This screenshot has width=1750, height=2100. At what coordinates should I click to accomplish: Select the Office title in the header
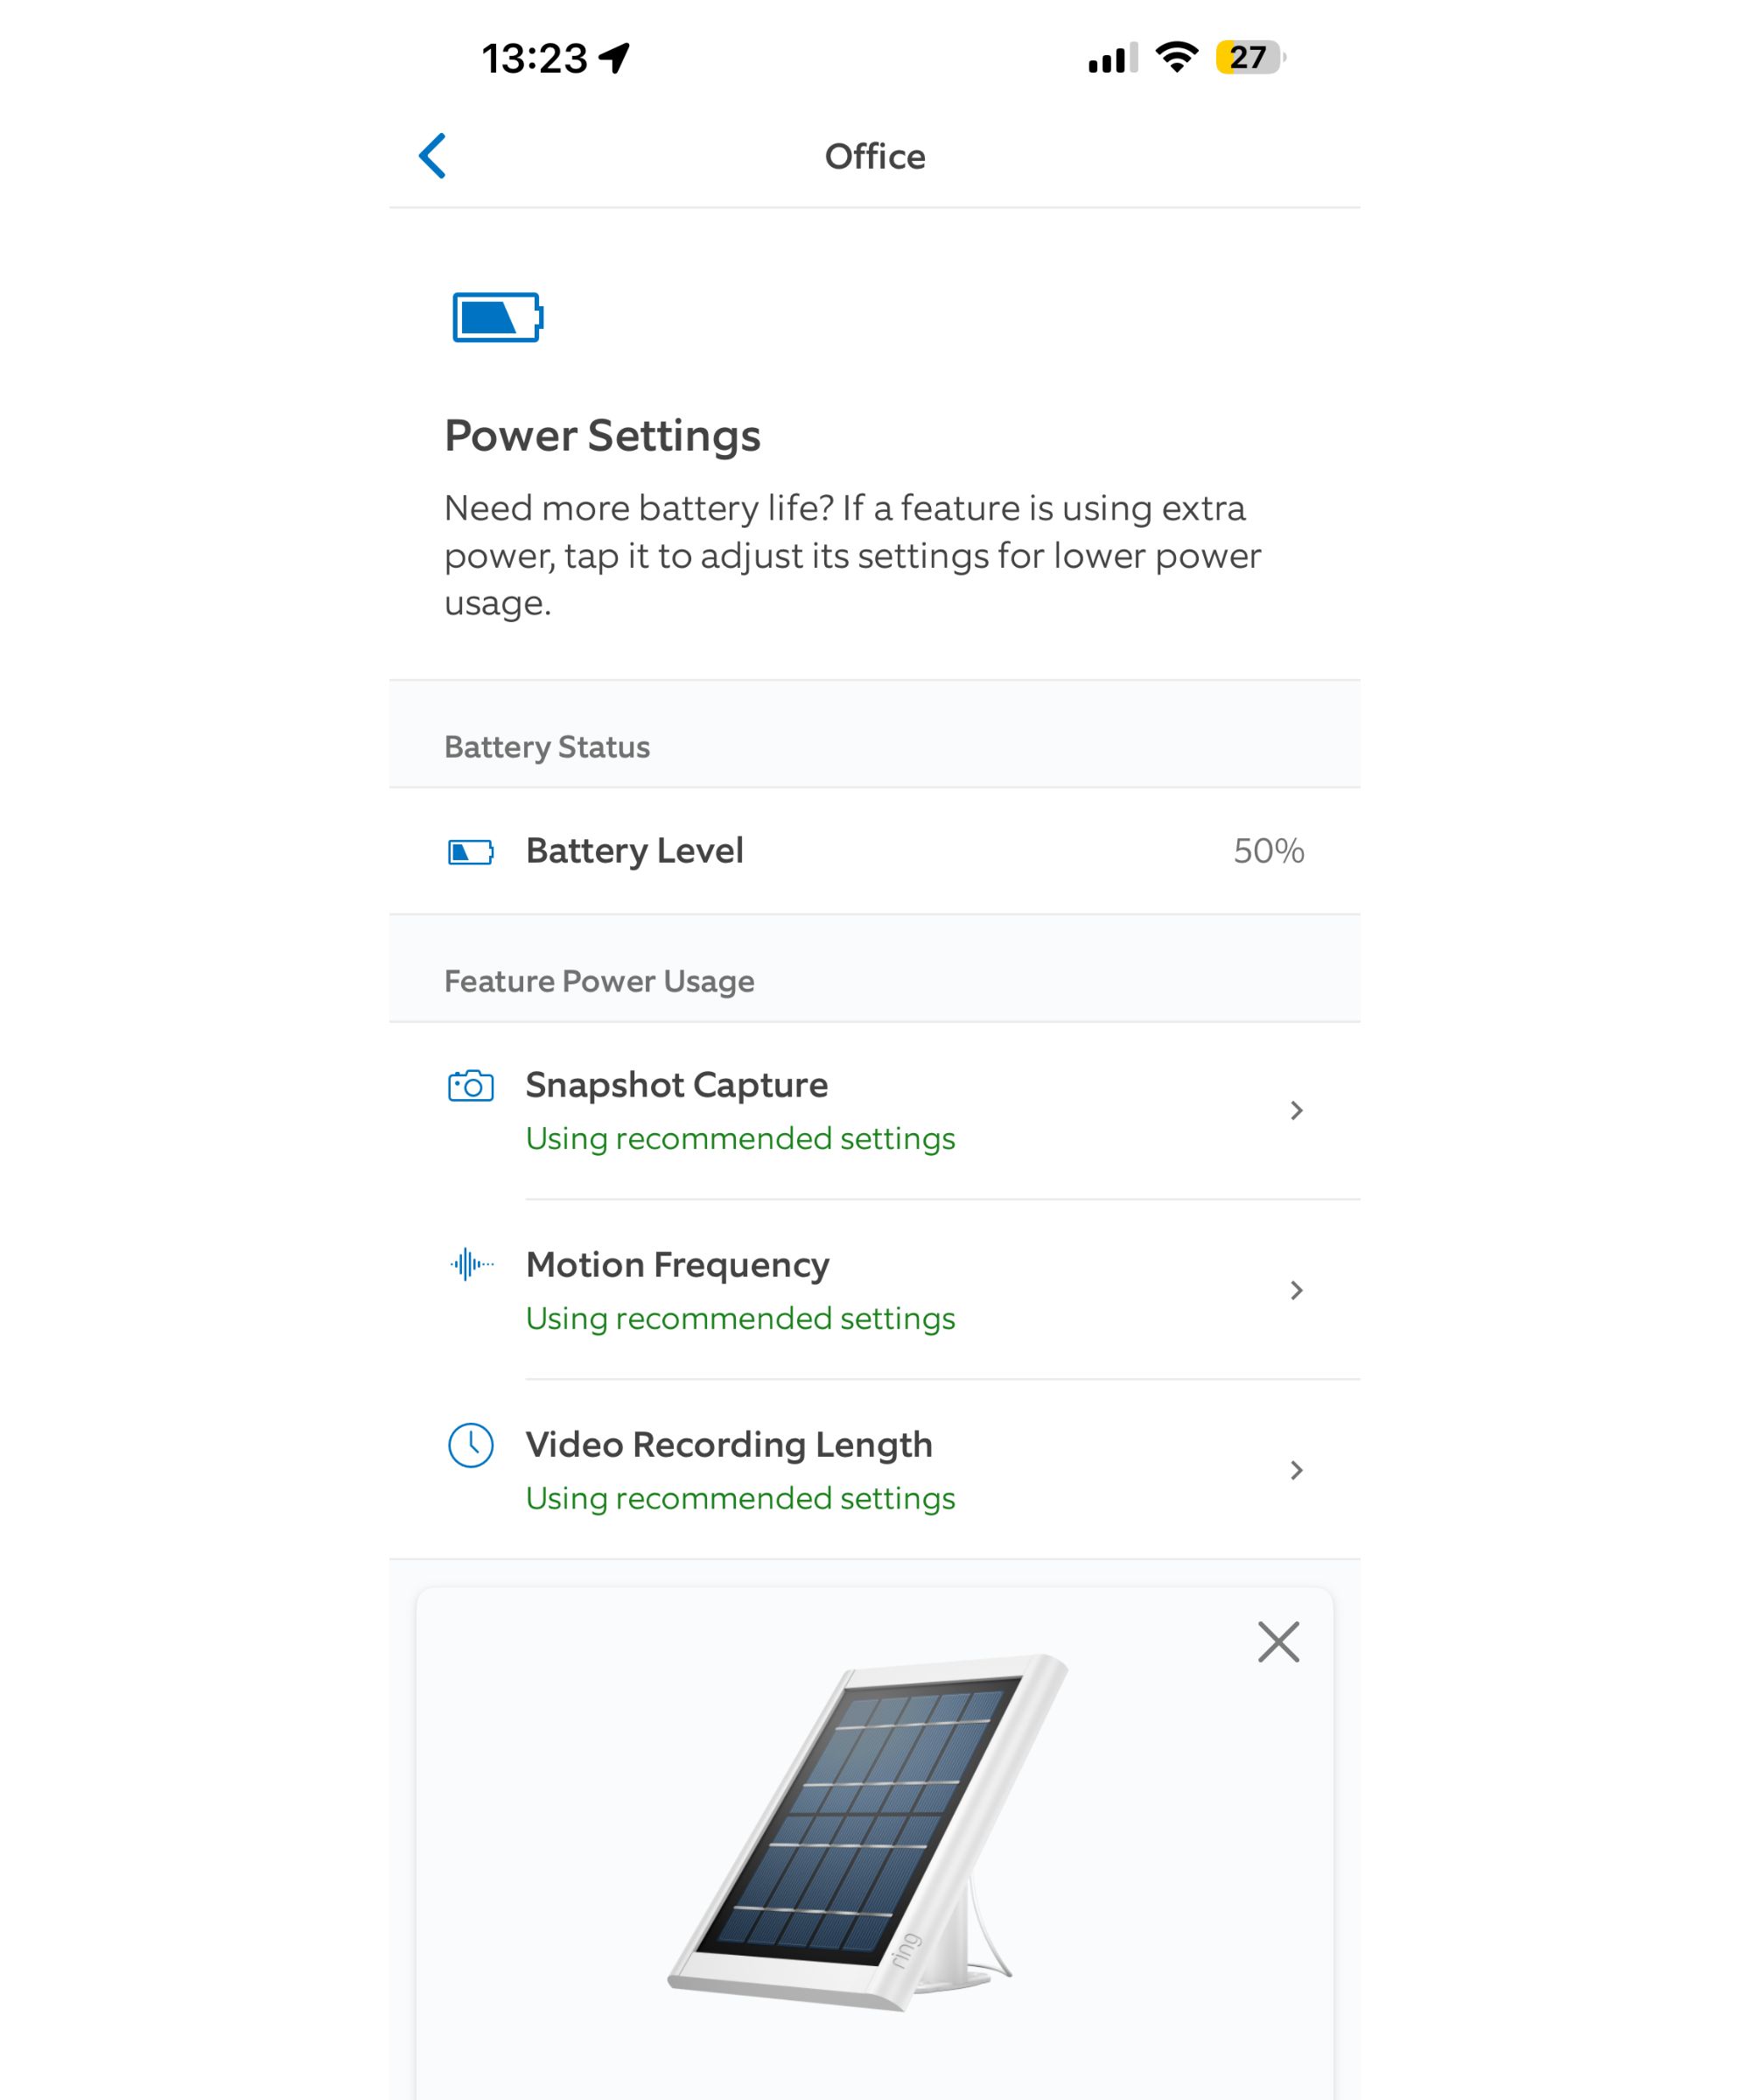(x=874, y=156)
